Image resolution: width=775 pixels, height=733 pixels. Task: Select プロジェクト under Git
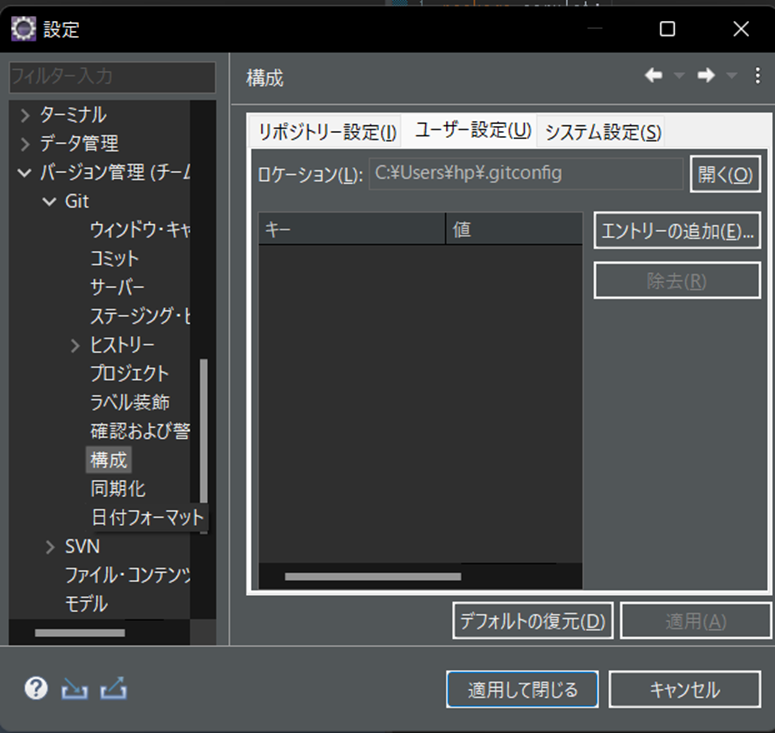(x=129, y=374)
